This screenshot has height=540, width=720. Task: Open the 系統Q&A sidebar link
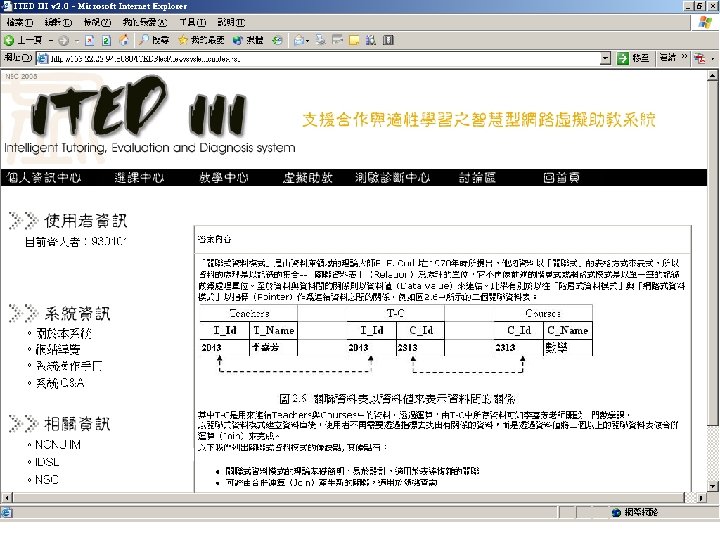click(60, 383)
